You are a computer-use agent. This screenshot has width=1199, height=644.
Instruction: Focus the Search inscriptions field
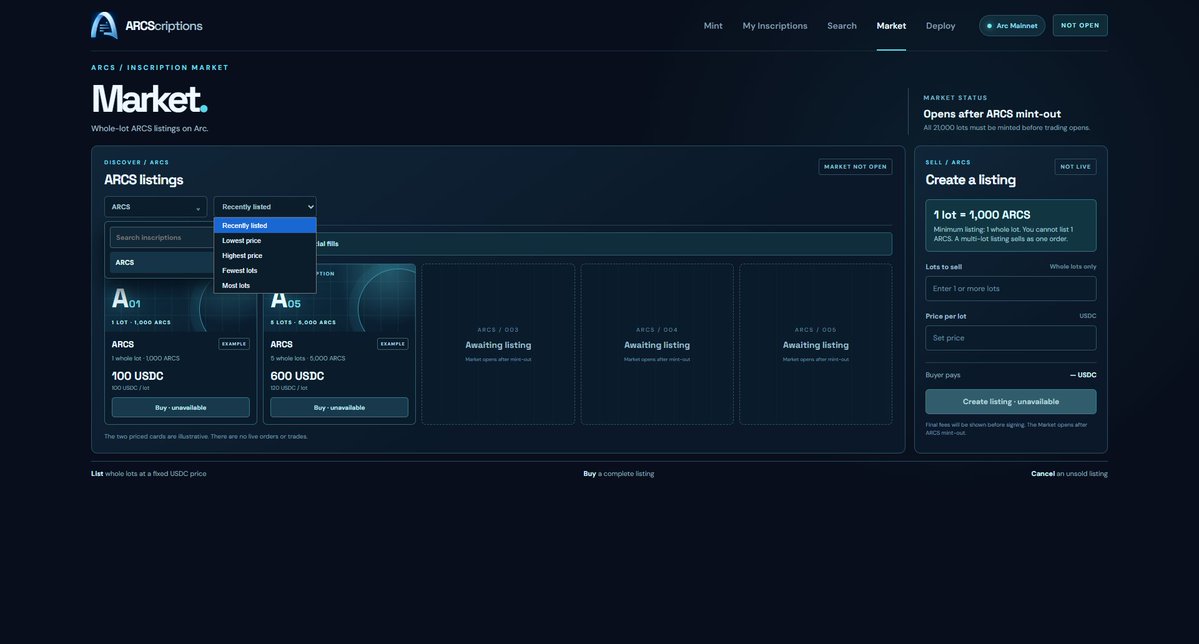162,238
